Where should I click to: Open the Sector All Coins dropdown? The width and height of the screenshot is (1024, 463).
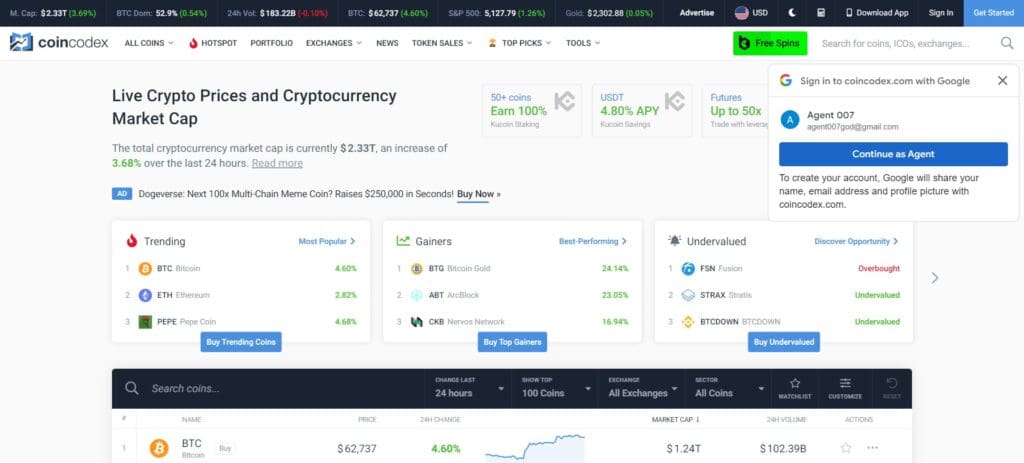point(729,388)
